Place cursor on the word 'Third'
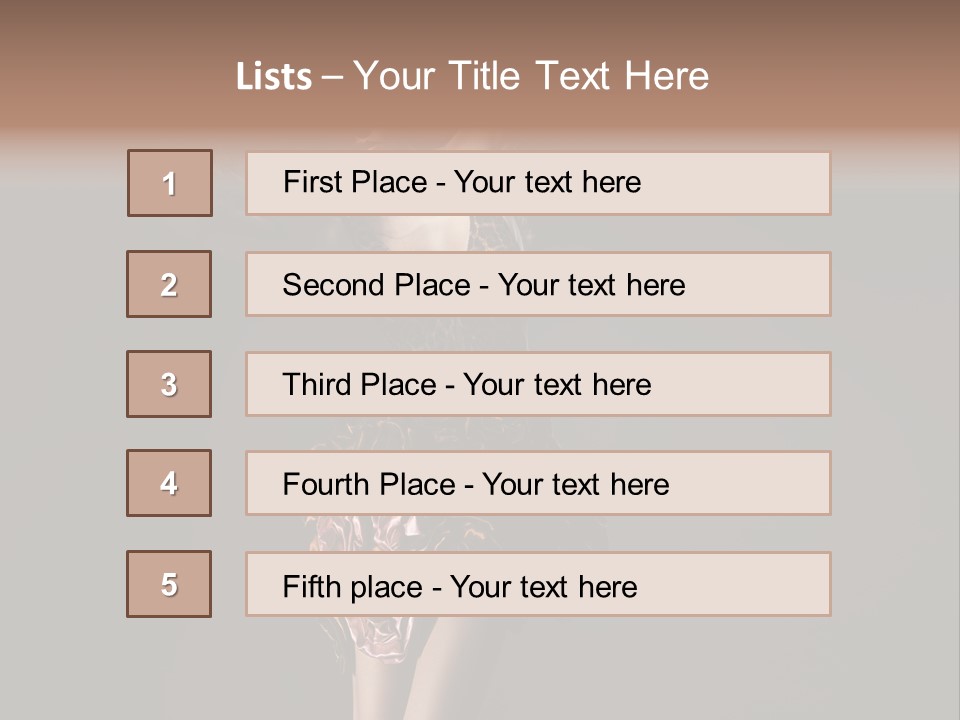Screen dimensions: 960x720 319,385
